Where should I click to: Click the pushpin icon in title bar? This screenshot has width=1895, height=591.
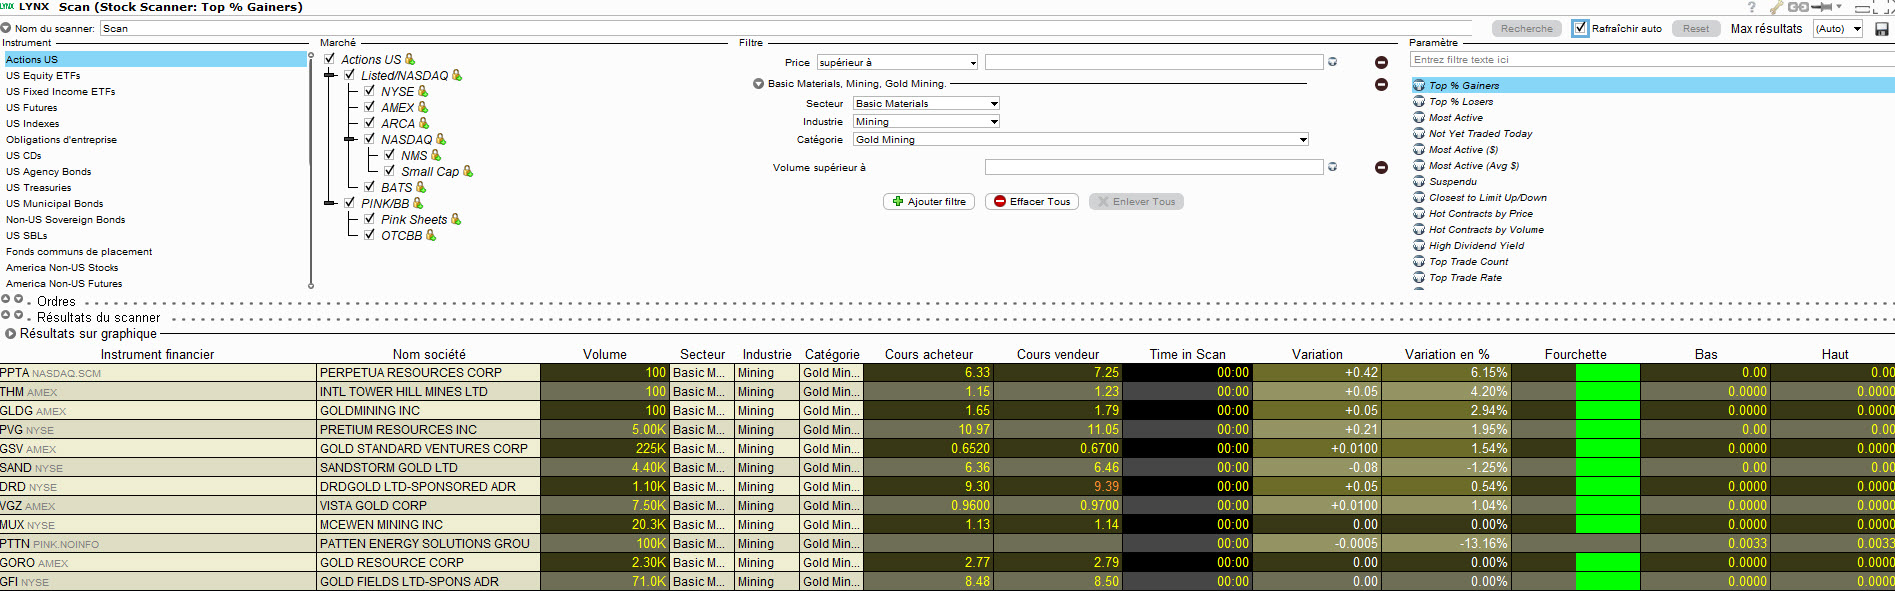pos(1821,7)
